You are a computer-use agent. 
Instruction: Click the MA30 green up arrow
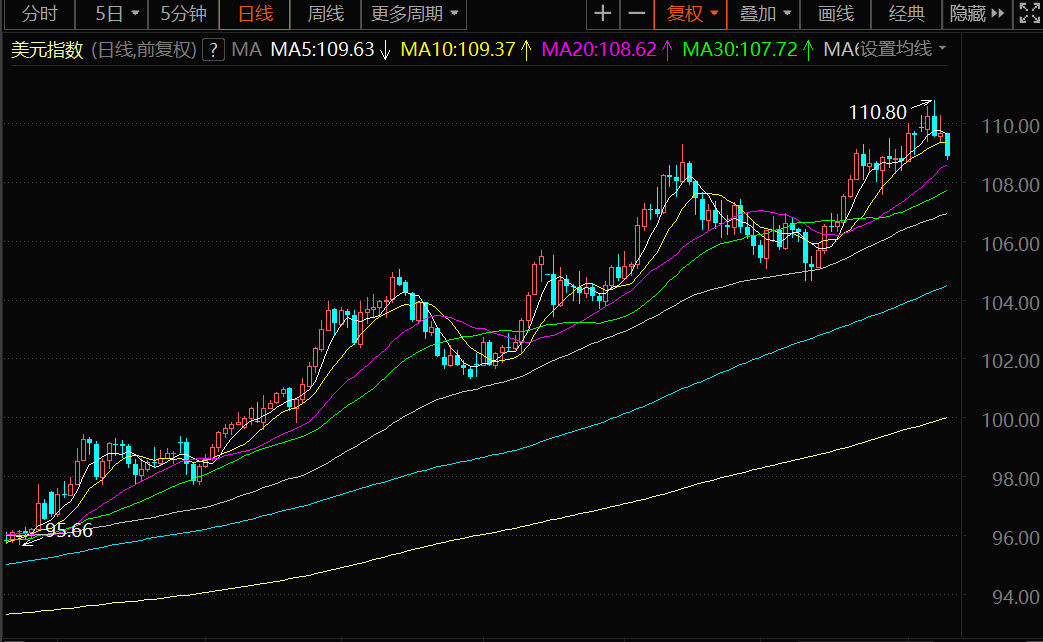pos(807,50)
